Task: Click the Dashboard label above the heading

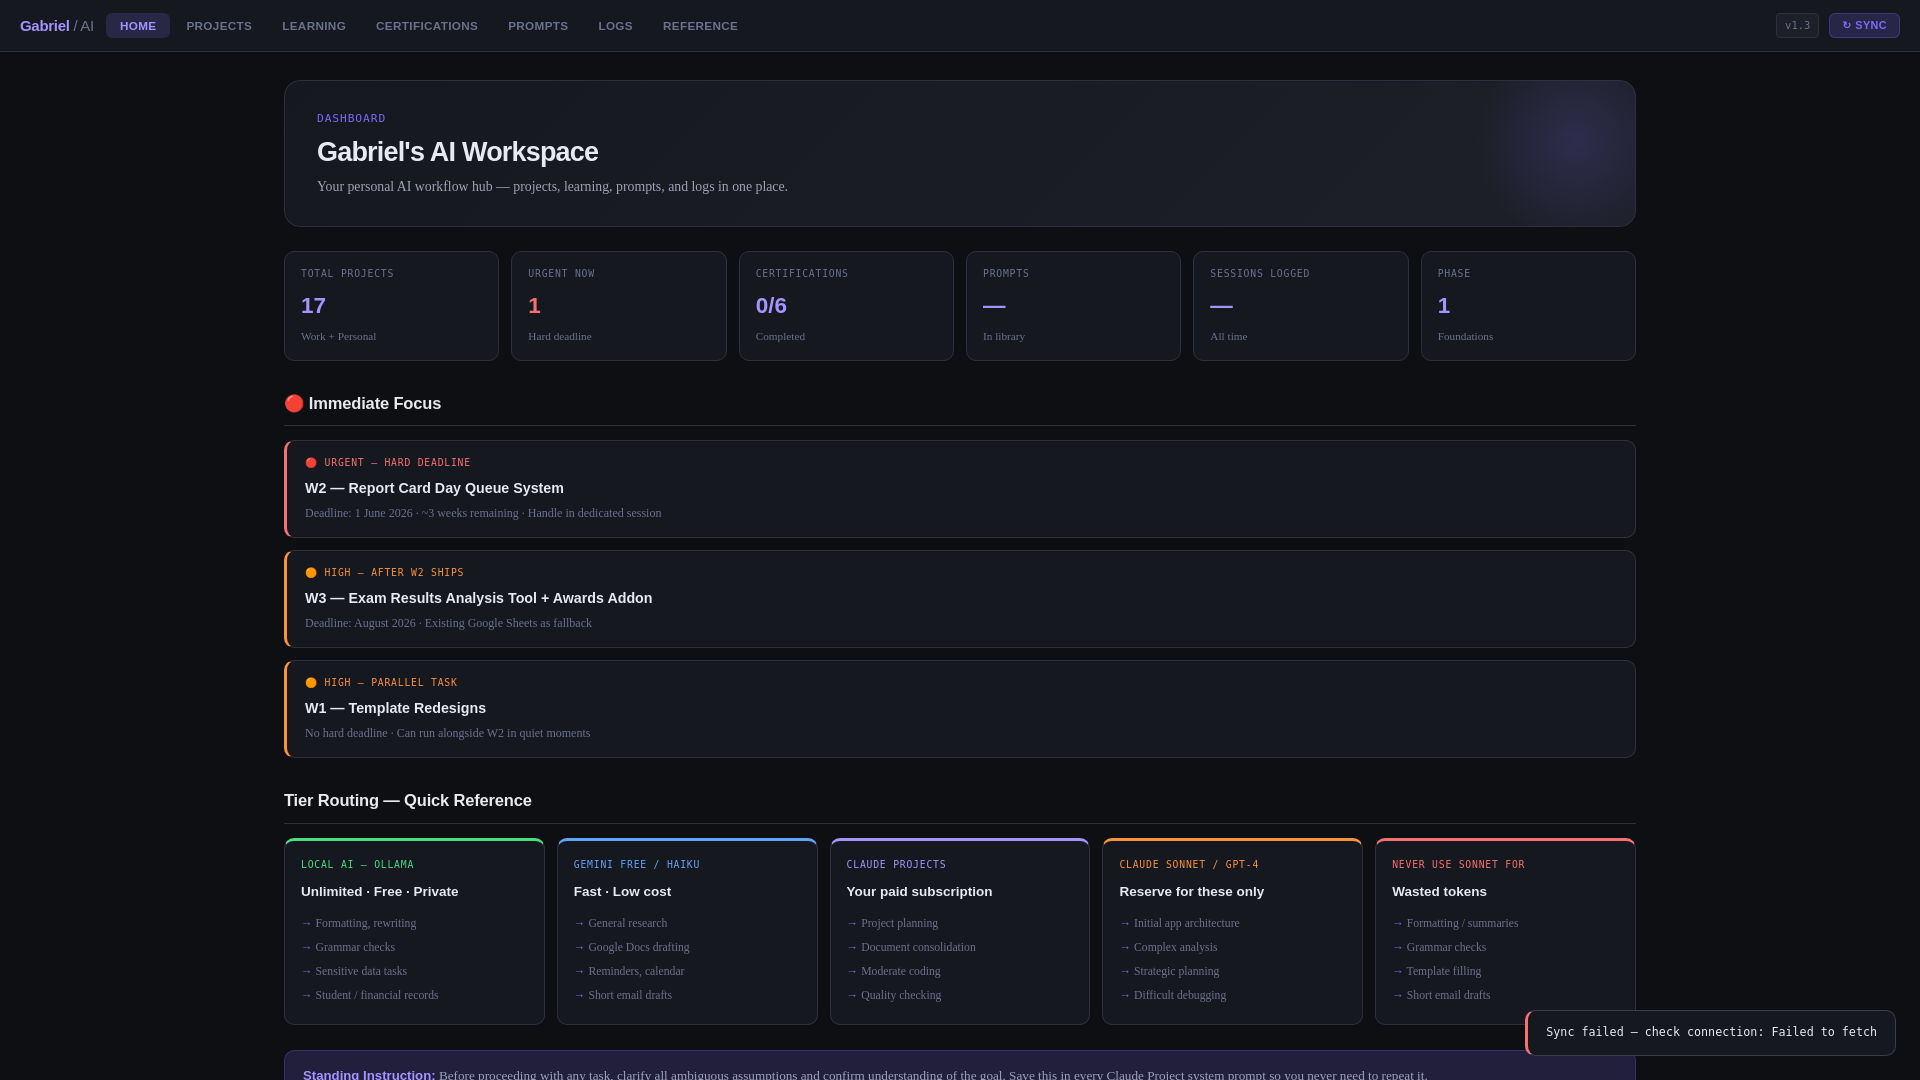Action: coord(351,118)
